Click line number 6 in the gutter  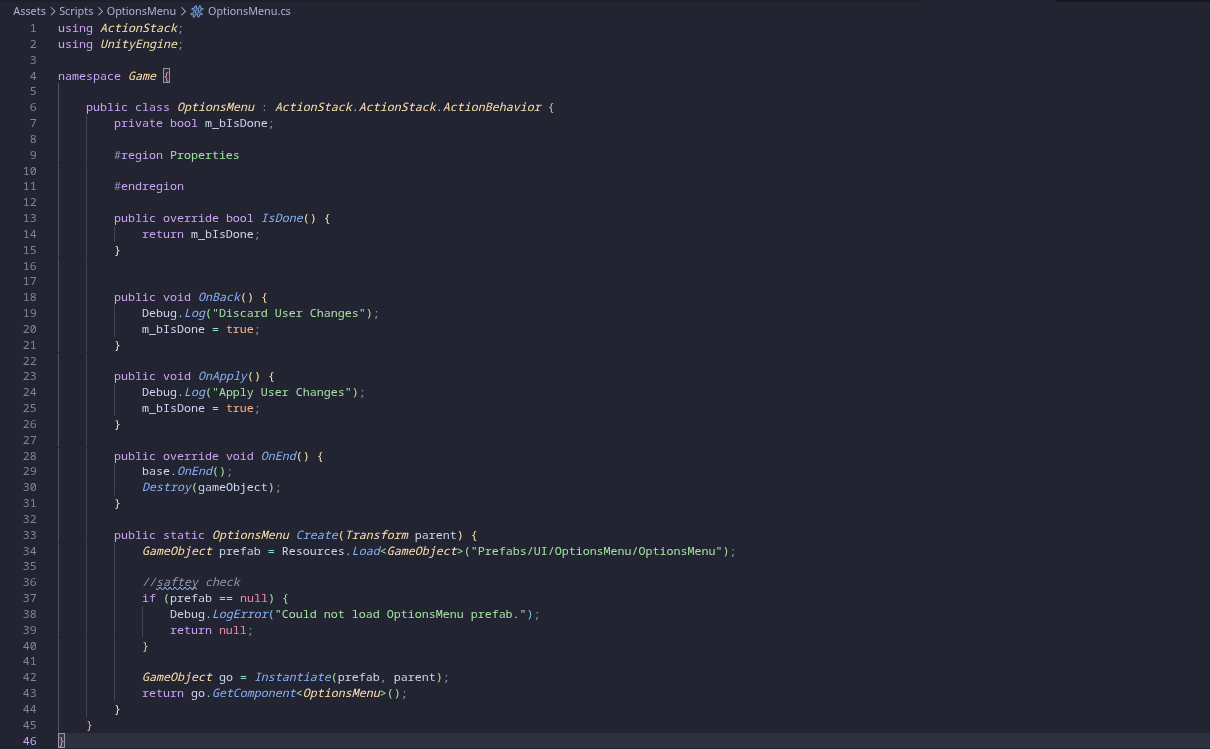tap(33, 107)
